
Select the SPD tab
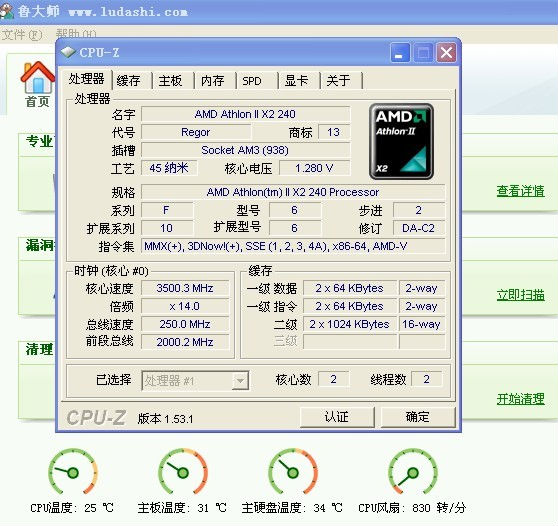[x=252, y=81]
